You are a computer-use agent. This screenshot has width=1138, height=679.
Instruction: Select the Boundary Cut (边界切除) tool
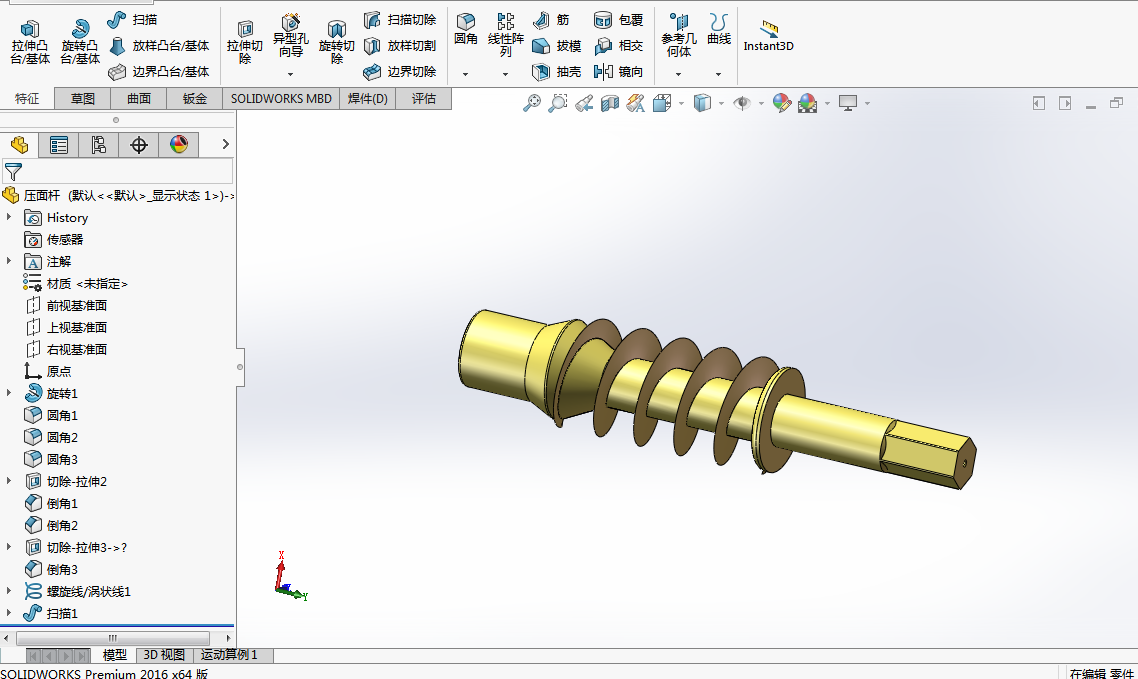400,71
